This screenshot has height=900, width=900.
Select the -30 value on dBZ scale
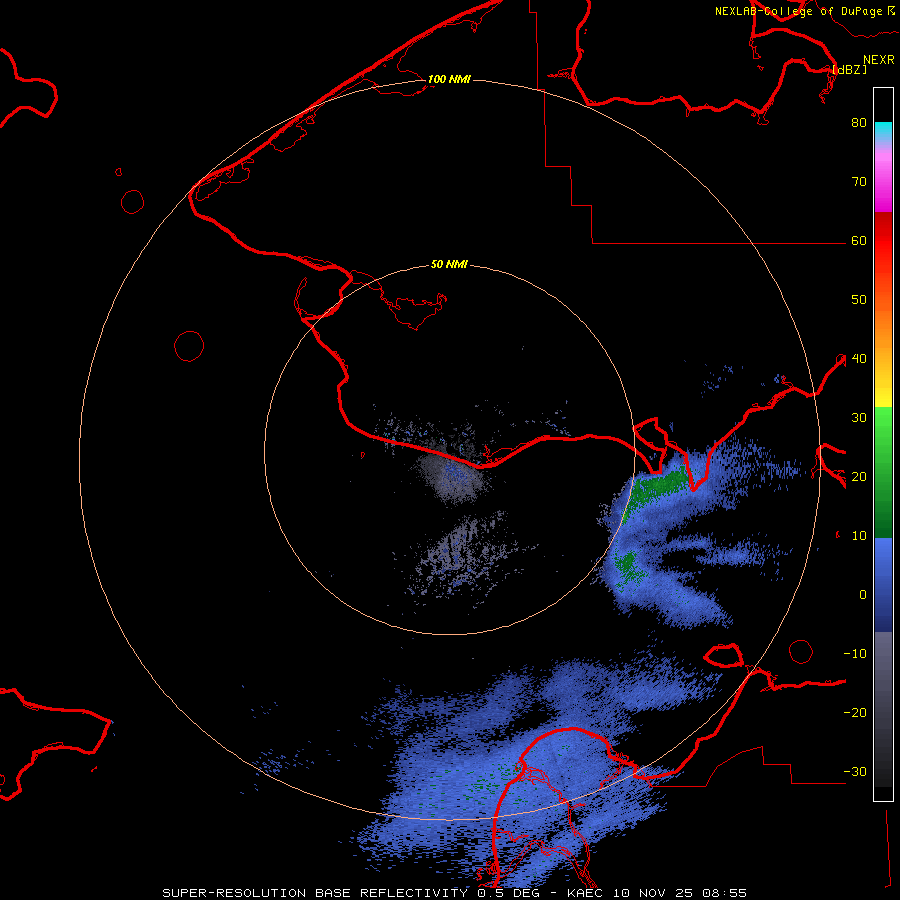click(855, 771)
